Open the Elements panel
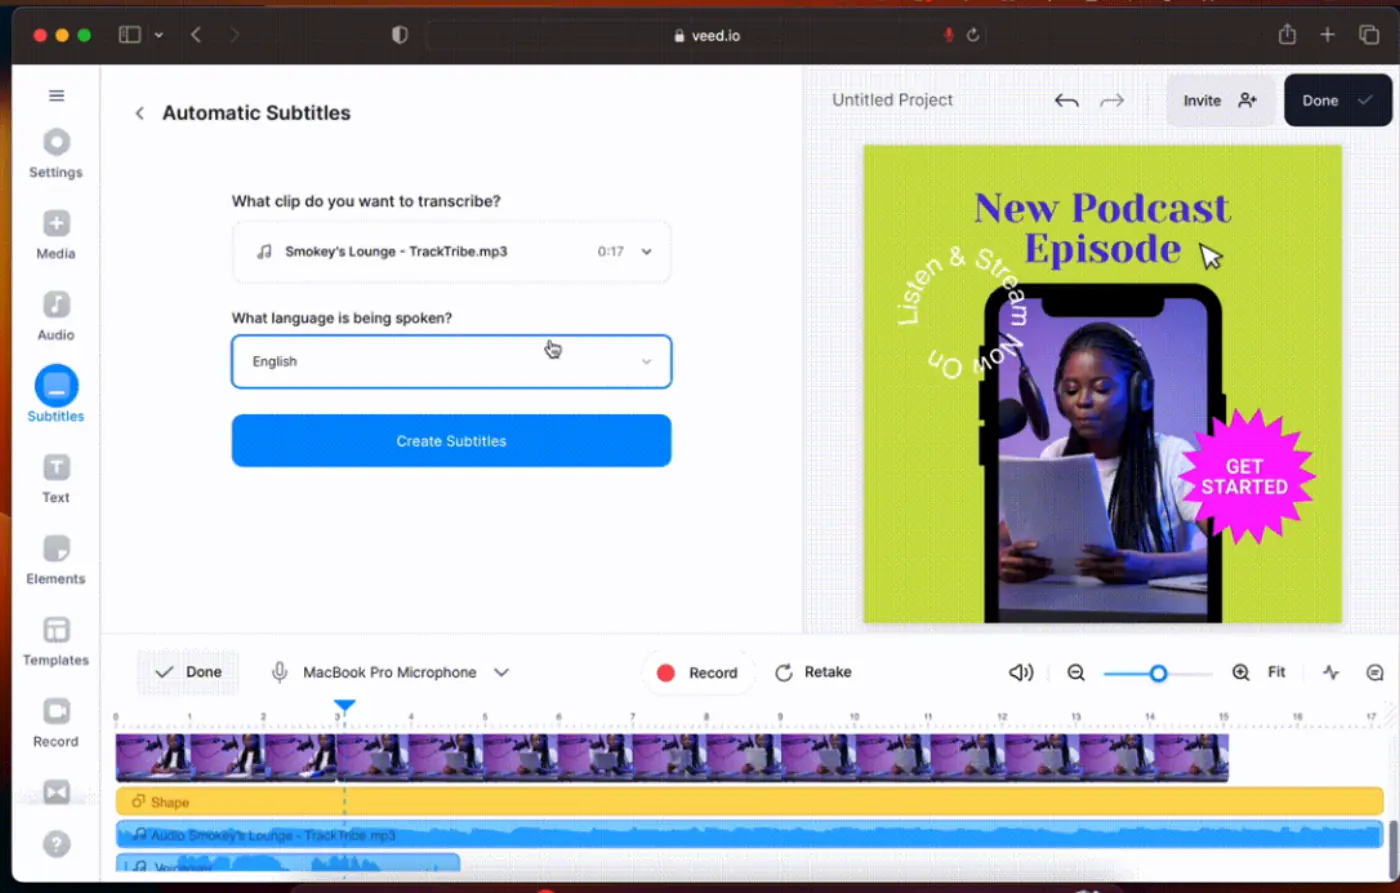Viewport: 1400px width, 893px height. pos(56,560)
